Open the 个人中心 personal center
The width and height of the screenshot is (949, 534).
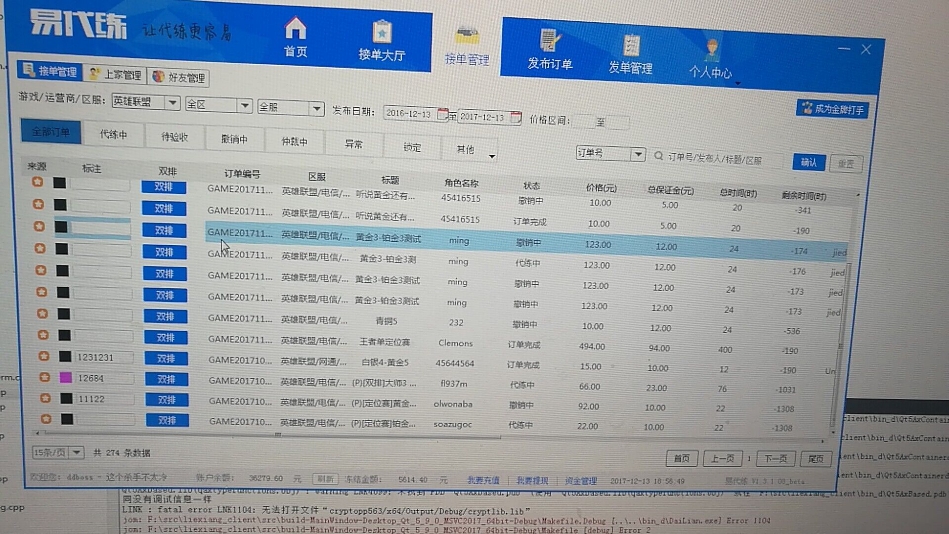click(711, 58)
